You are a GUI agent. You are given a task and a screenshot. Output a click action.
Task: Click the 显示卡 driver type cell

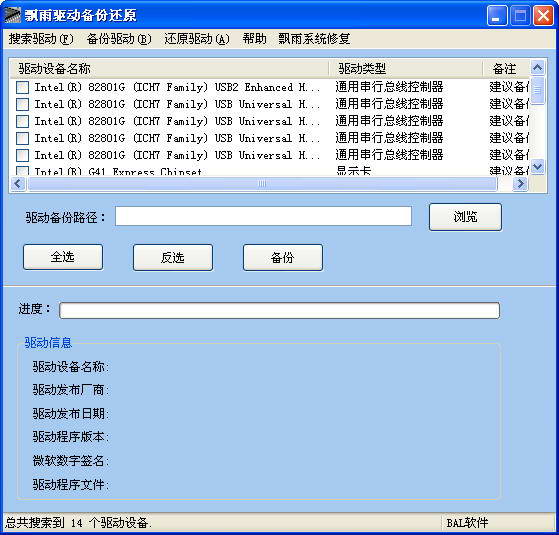pyautogui.click(x=353, y=171)
